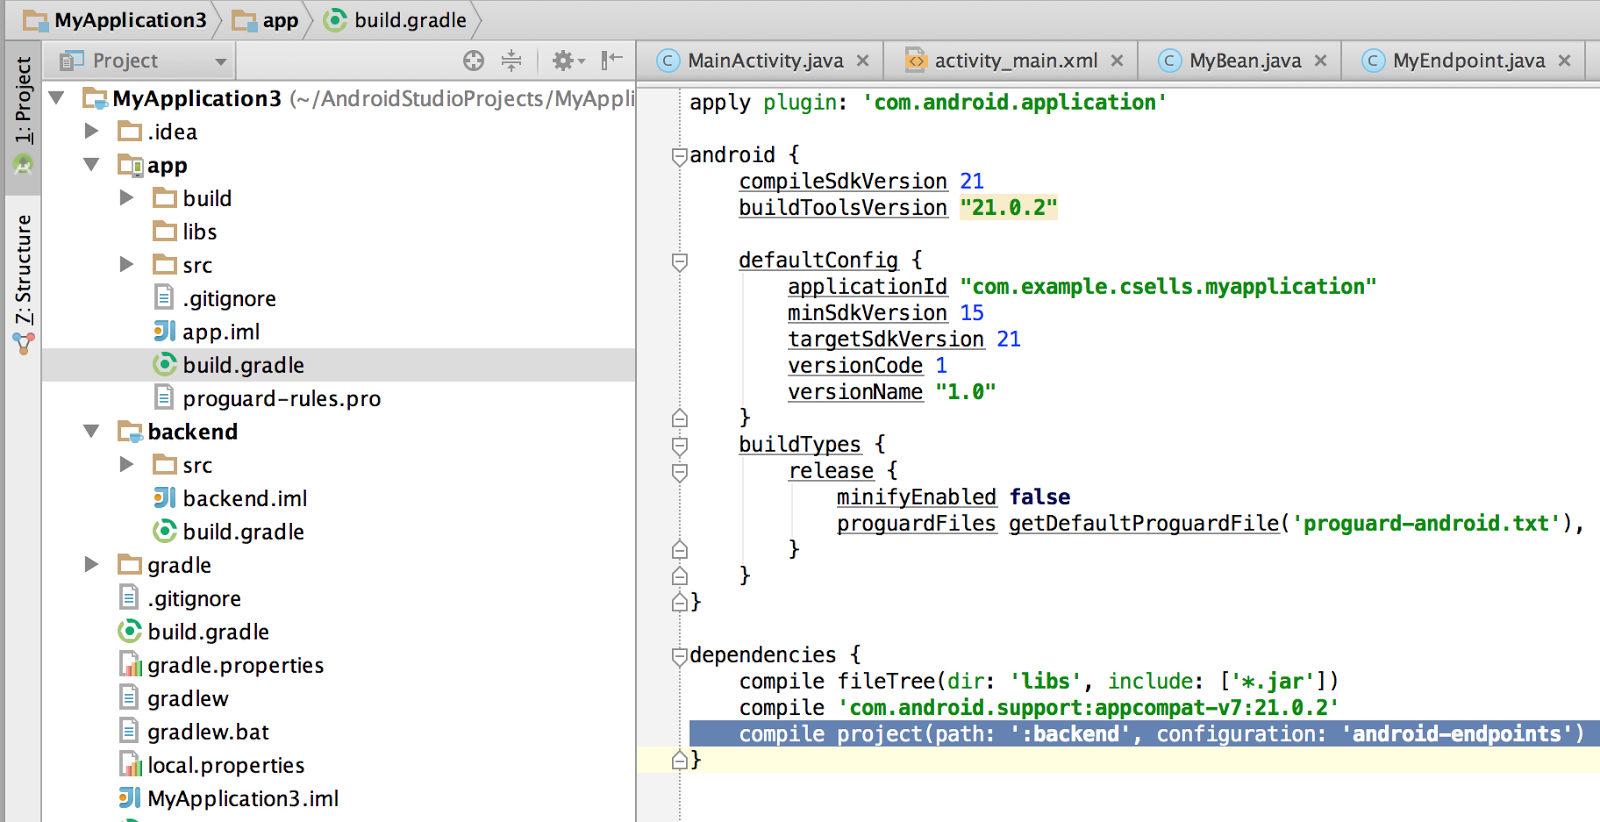Viewport: 1600px width, 822px height.
Task: Close the MyBean.java tab
Action: 1320,61
